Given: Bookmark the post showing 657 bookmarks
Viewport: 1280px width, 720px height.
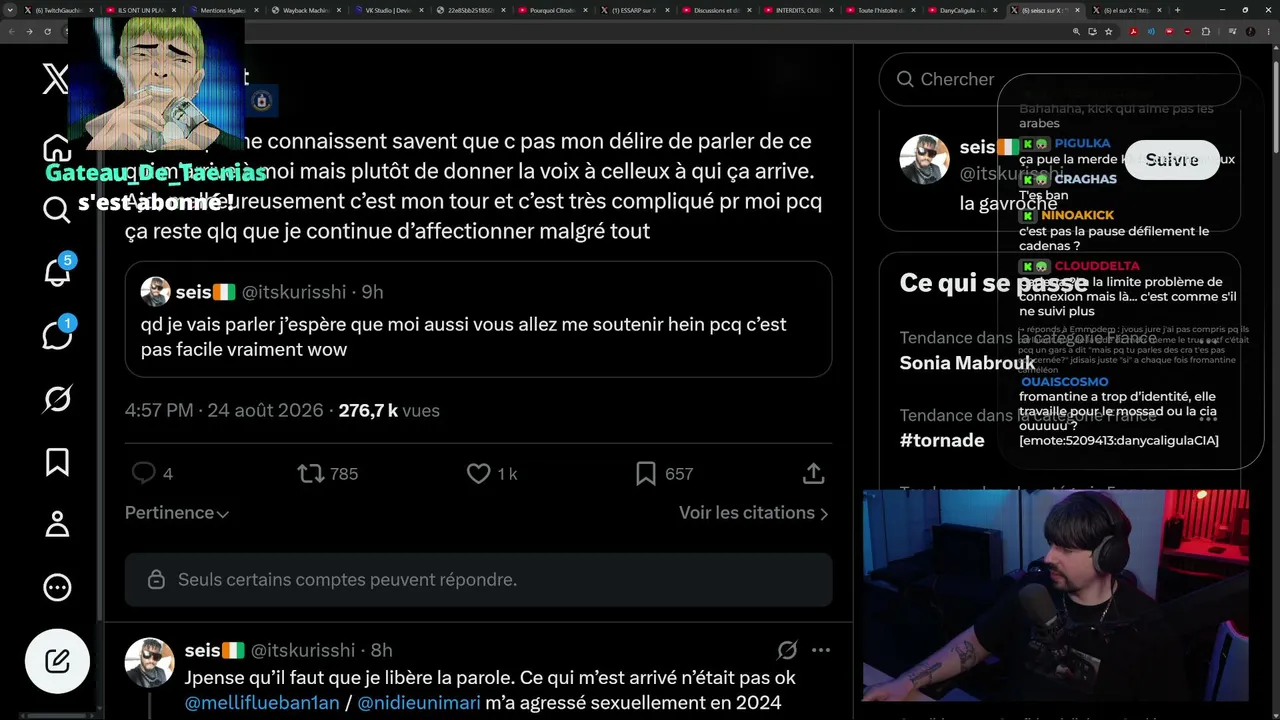Looking at the screenshot, I should 664,473.
